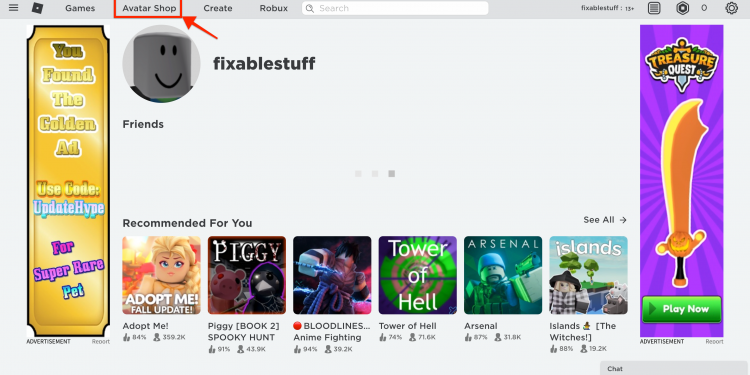Click the Roblox logo icon
The image size is (750, 375).
[37, 8]
